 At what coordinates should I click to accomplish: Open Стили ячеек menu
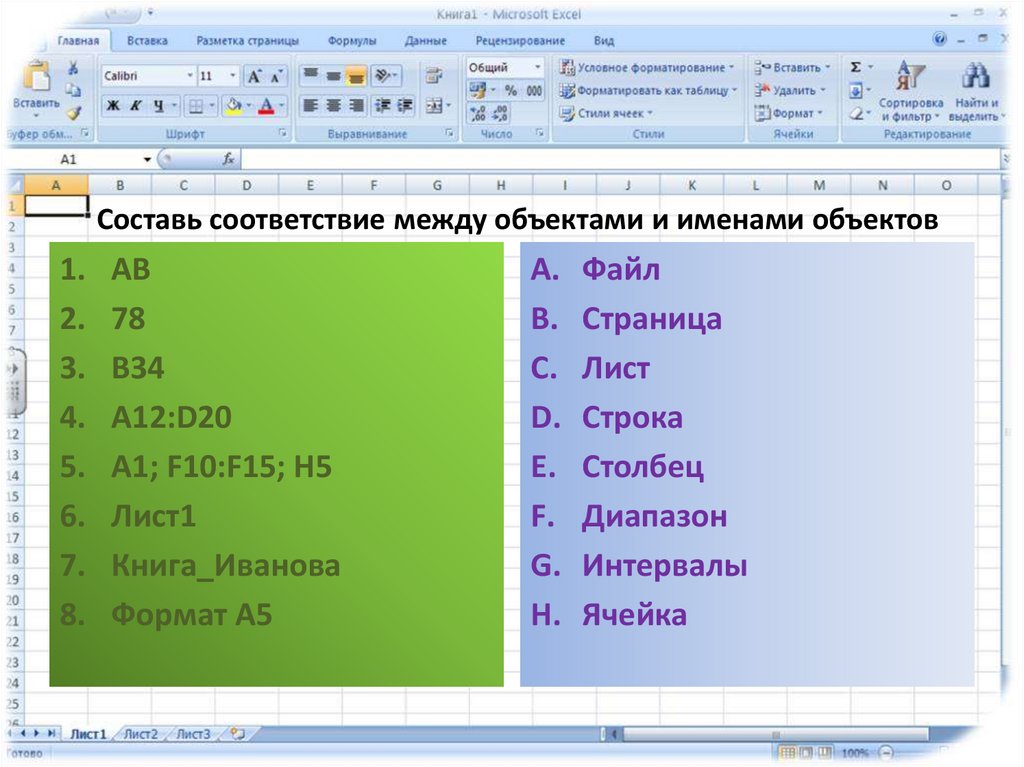click(606, 113)
